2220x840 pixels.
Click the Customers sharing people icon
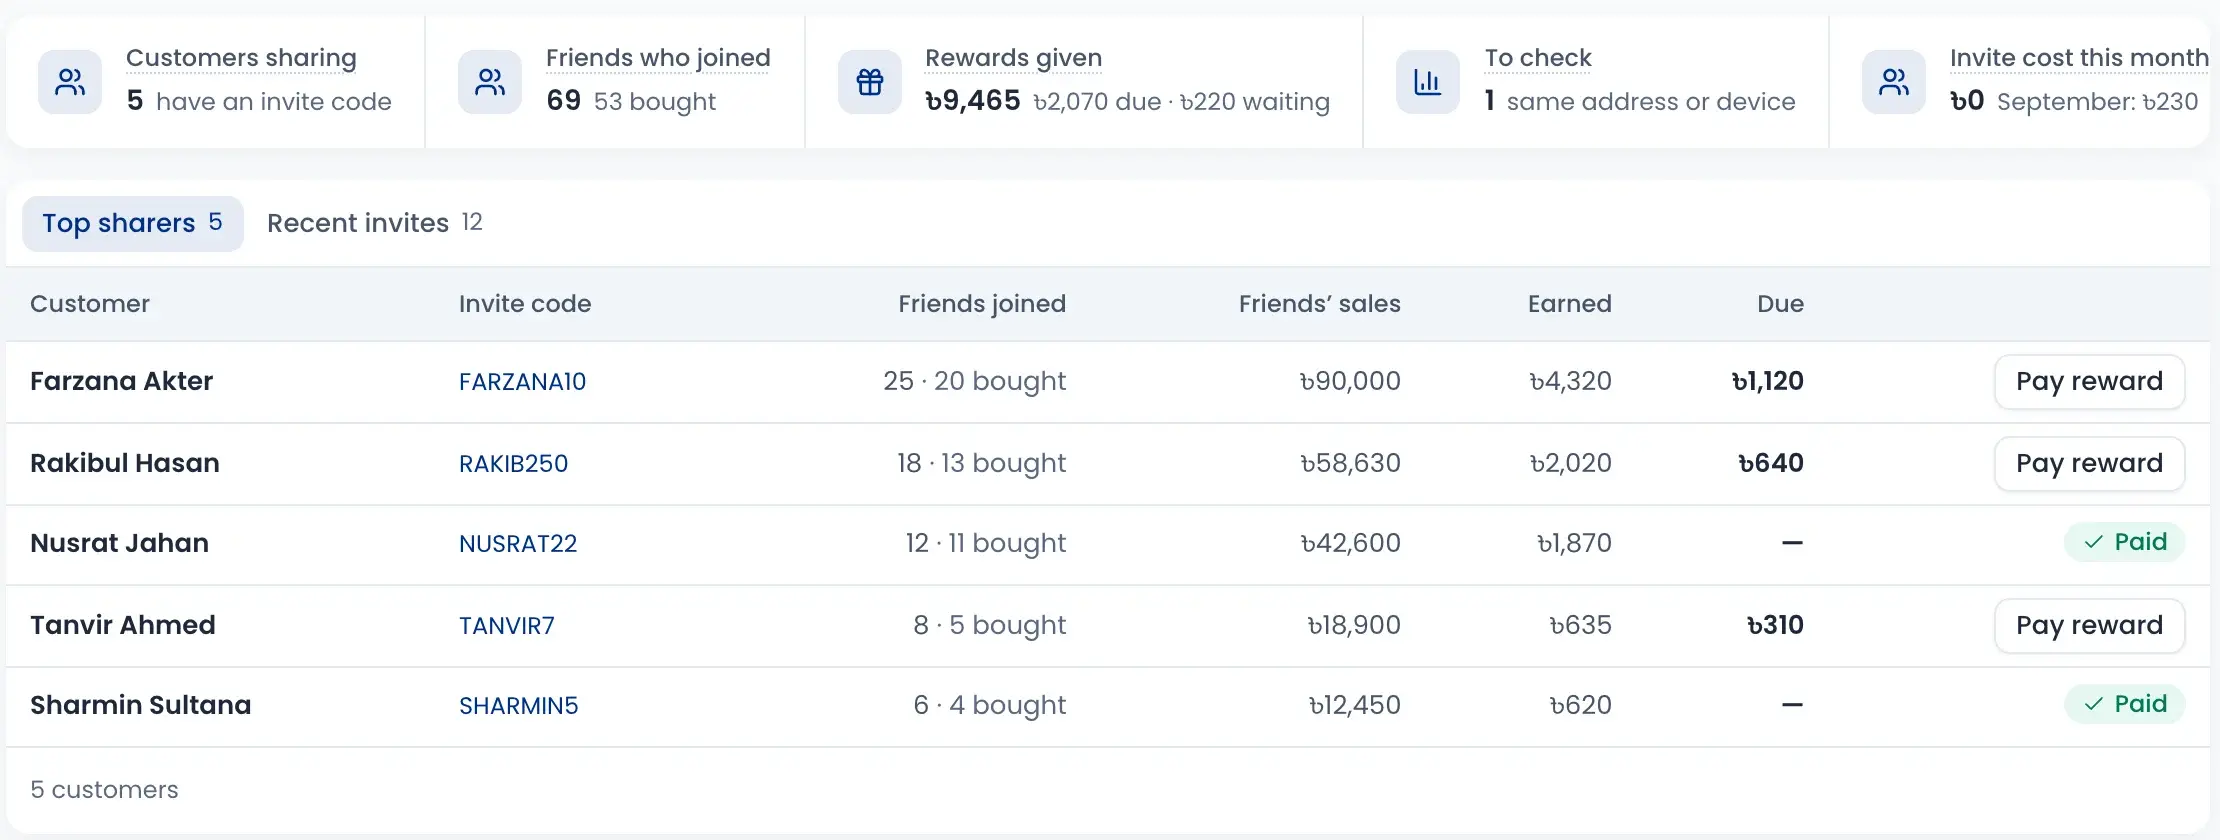tap(70, 82)
